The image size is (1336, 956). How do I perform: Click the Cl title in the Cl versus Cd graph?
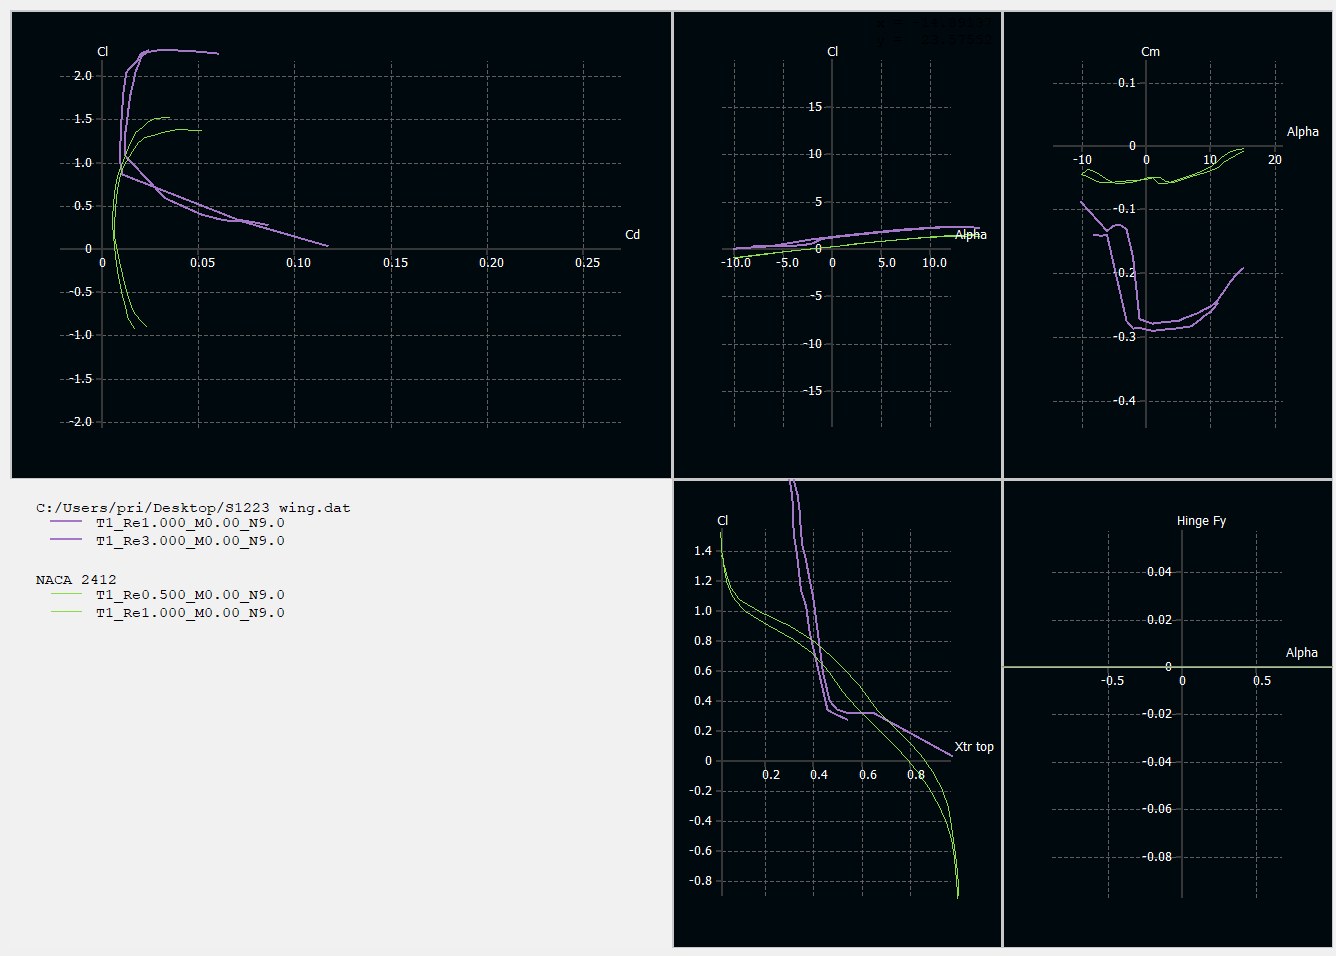[x=103, y=52]
